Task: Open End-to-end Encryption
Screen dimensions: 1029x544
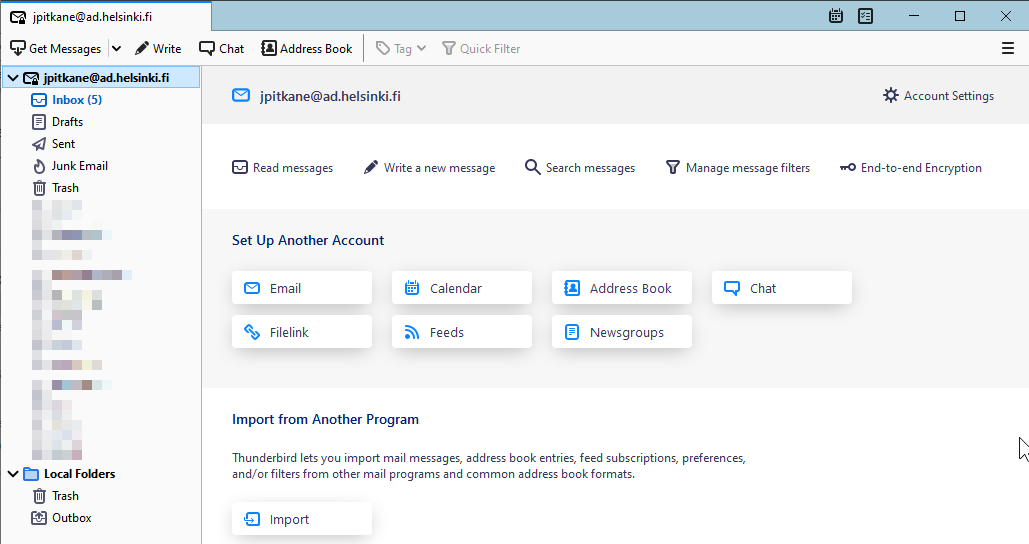Action: [911, 168]
